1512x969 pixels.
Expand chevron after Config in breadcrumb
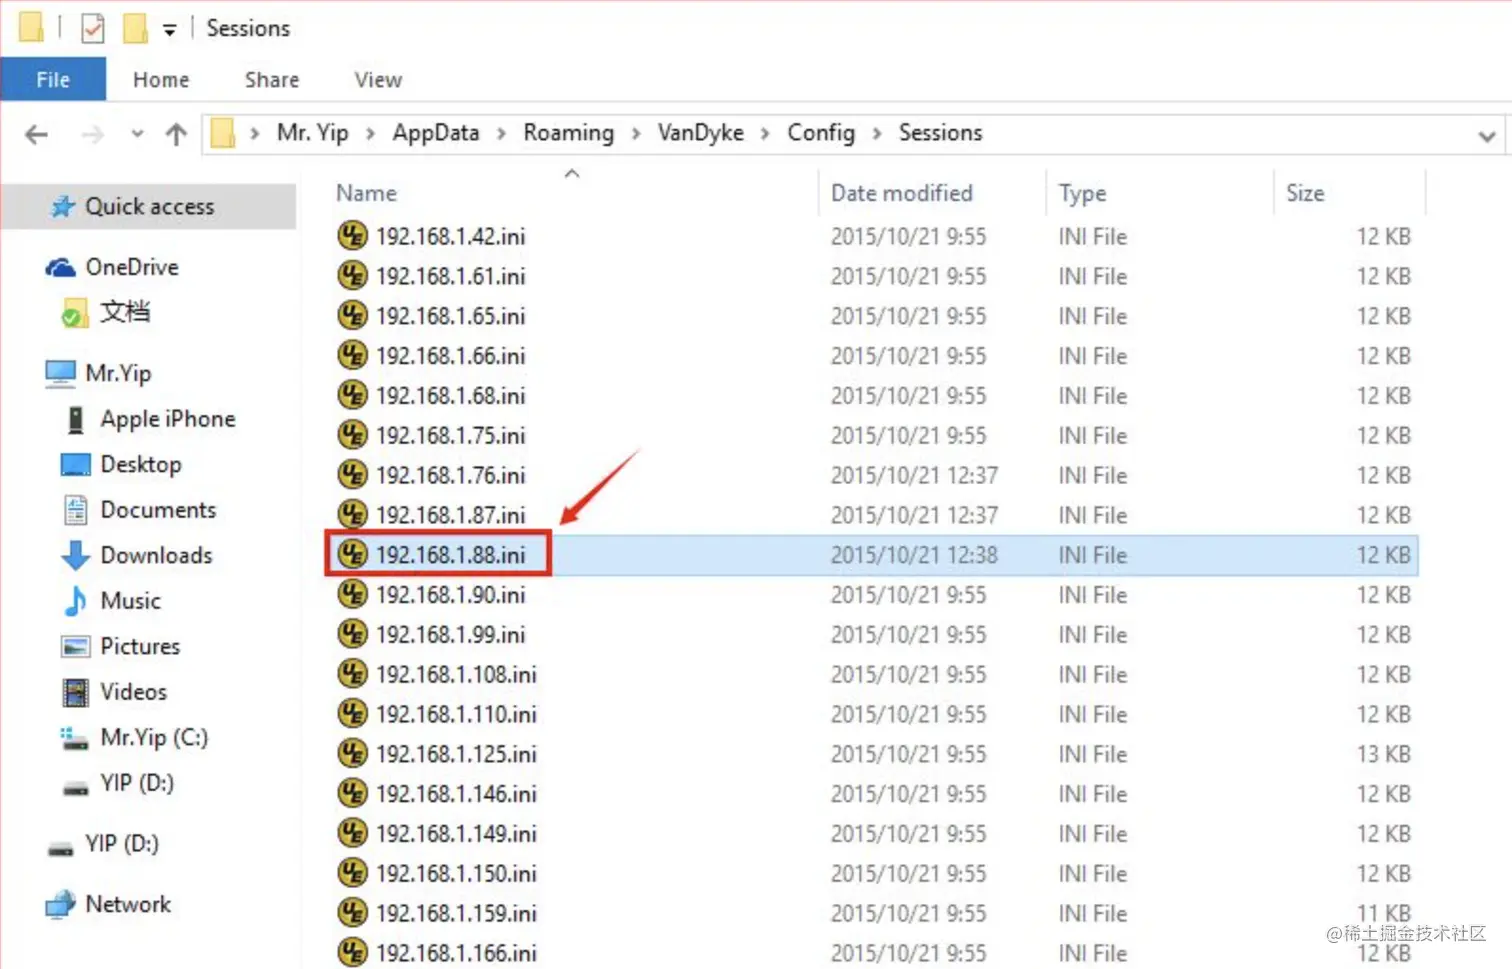click(877, 134)
